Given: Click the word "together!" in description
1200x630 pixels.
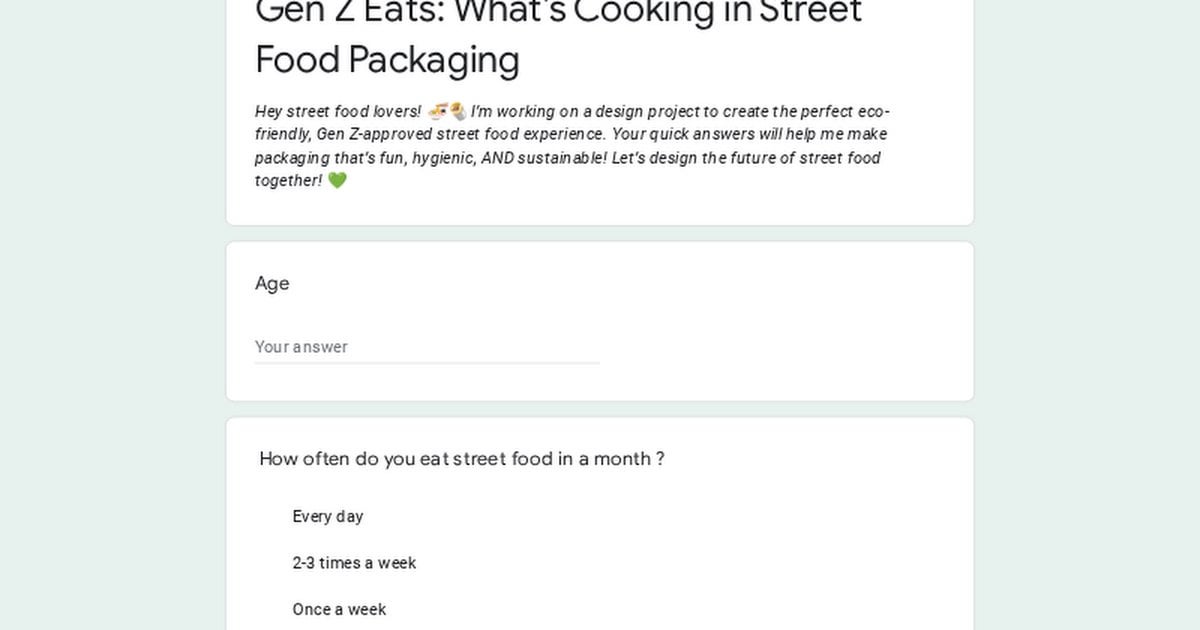Looking at the screenshot, I should [288, 181].
